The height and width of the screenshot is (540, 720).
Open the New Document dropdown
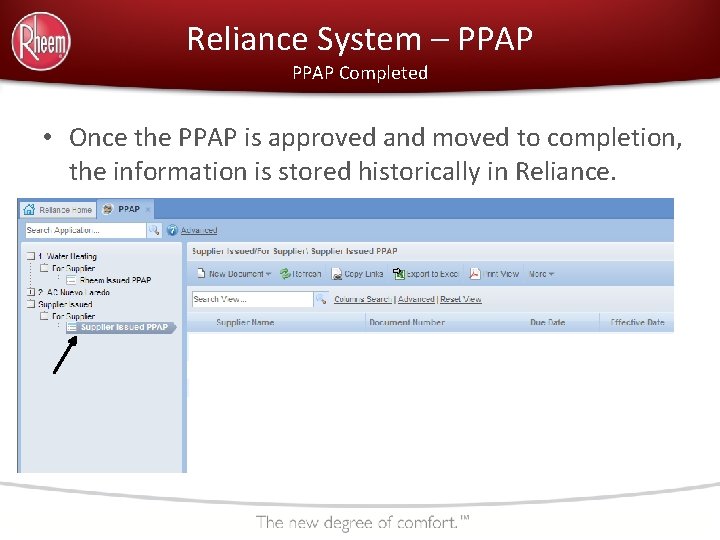234,274
